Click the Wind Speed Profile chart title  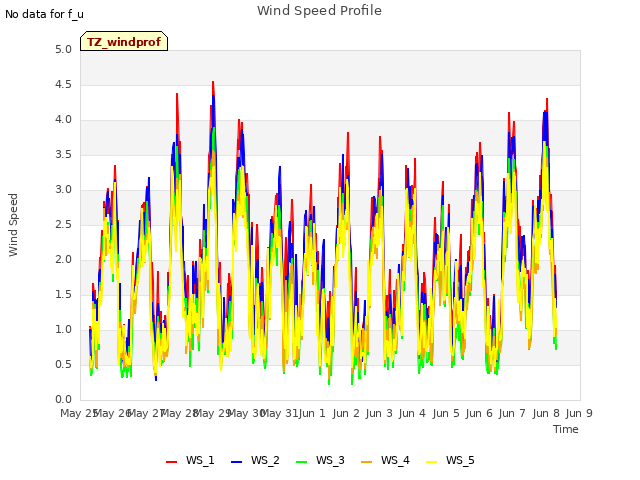coord(319,11)
